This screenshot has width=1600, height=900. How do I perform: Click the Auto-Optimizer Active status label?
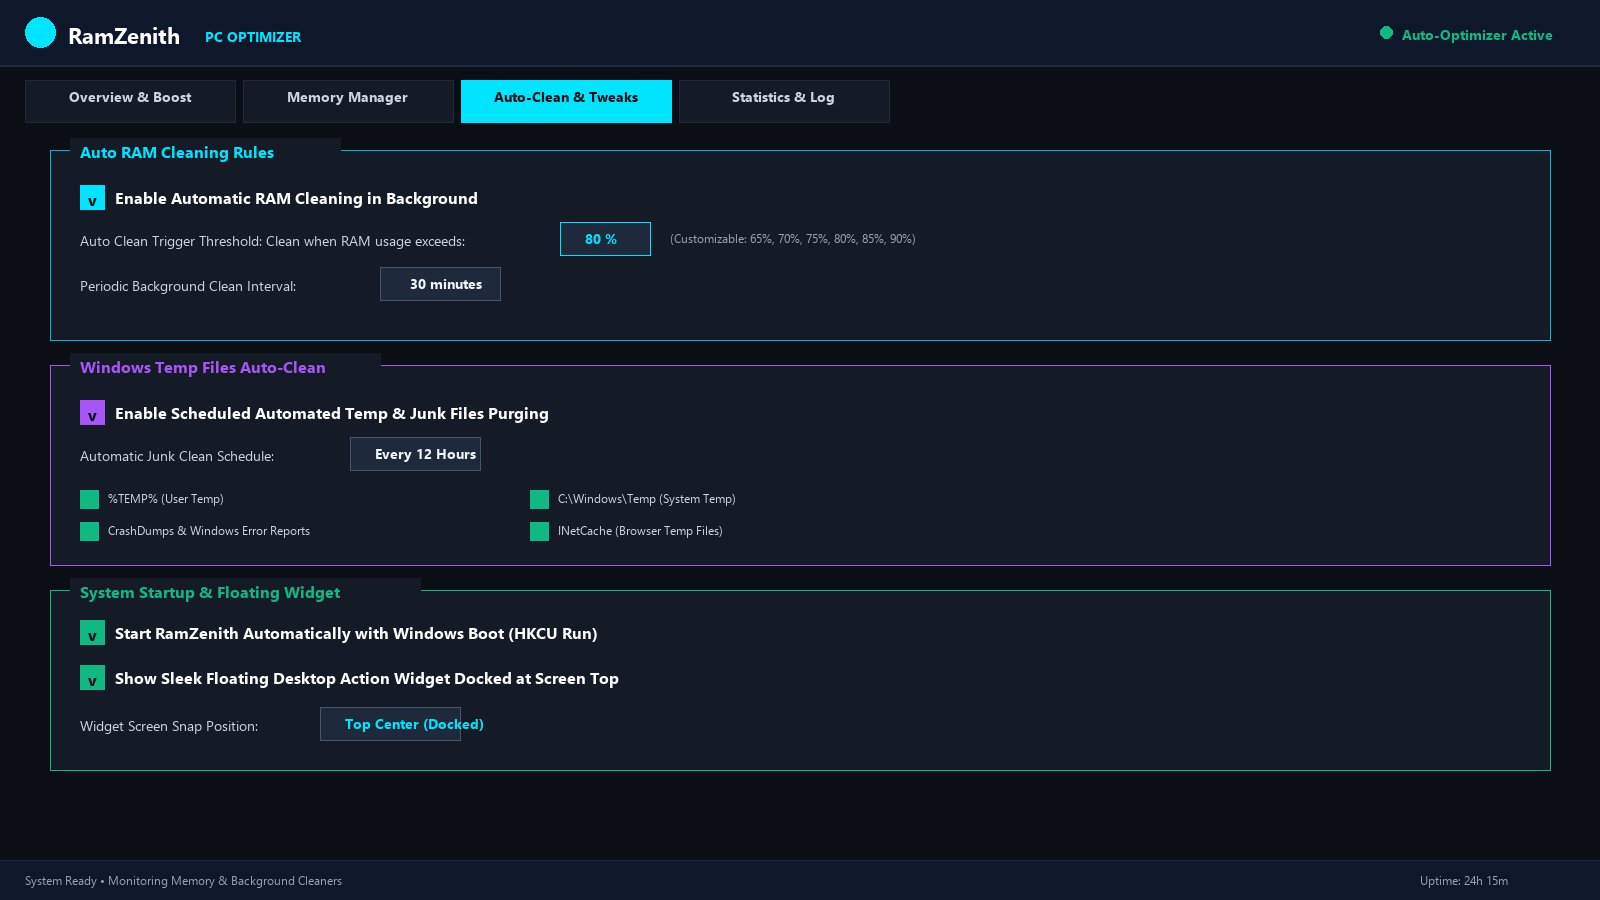tap(1477, 35)
